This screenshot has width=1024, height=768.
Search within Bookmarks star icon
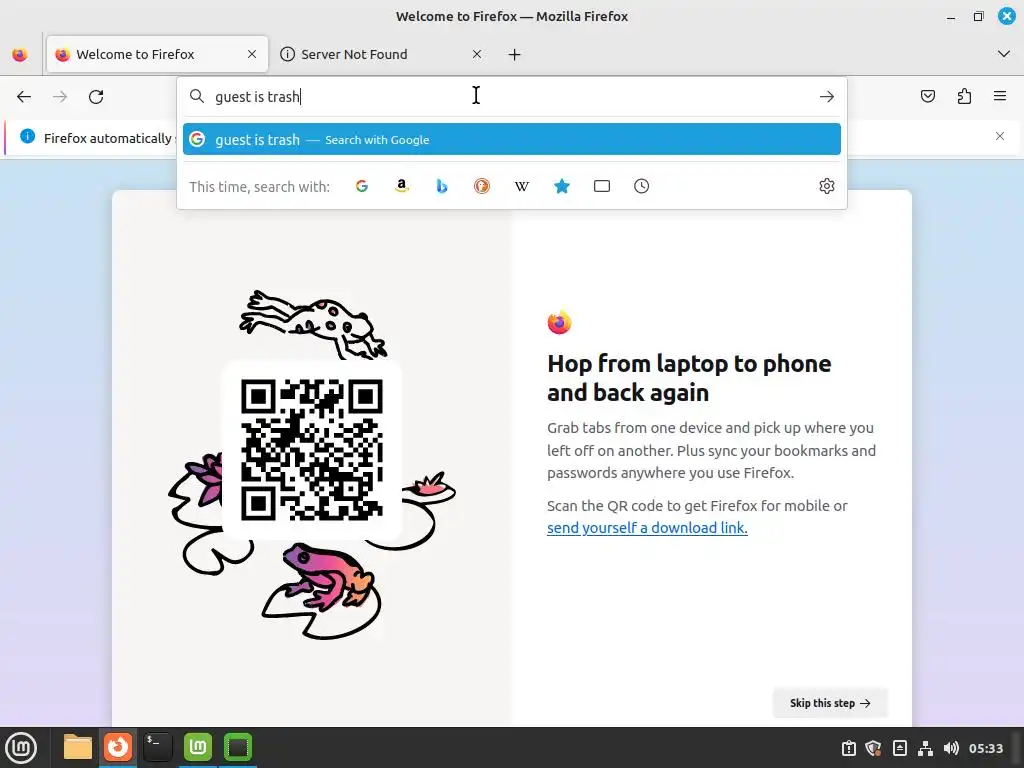(x=562, y=186)
